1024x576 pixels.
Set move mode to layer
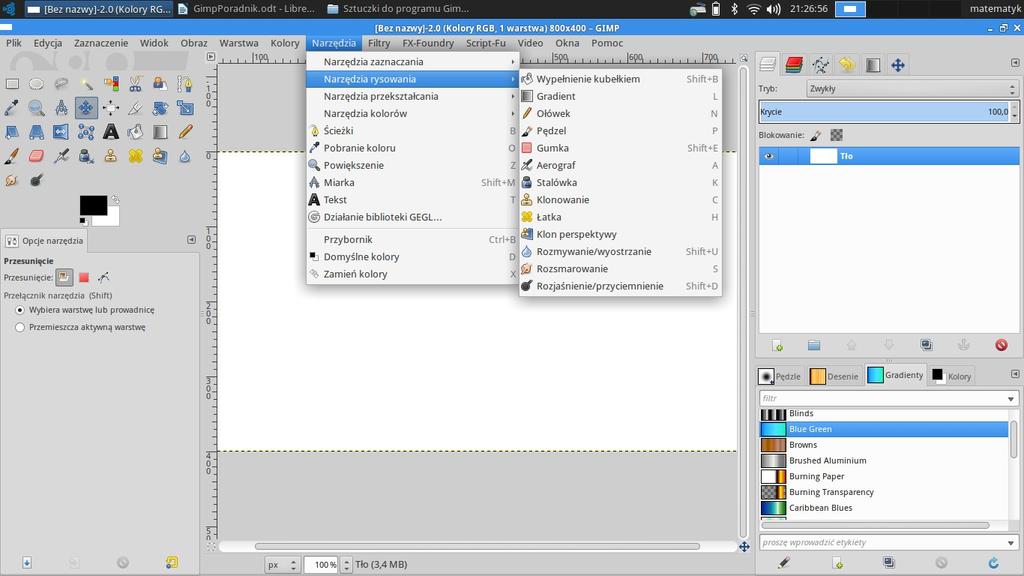coord(64,278)
